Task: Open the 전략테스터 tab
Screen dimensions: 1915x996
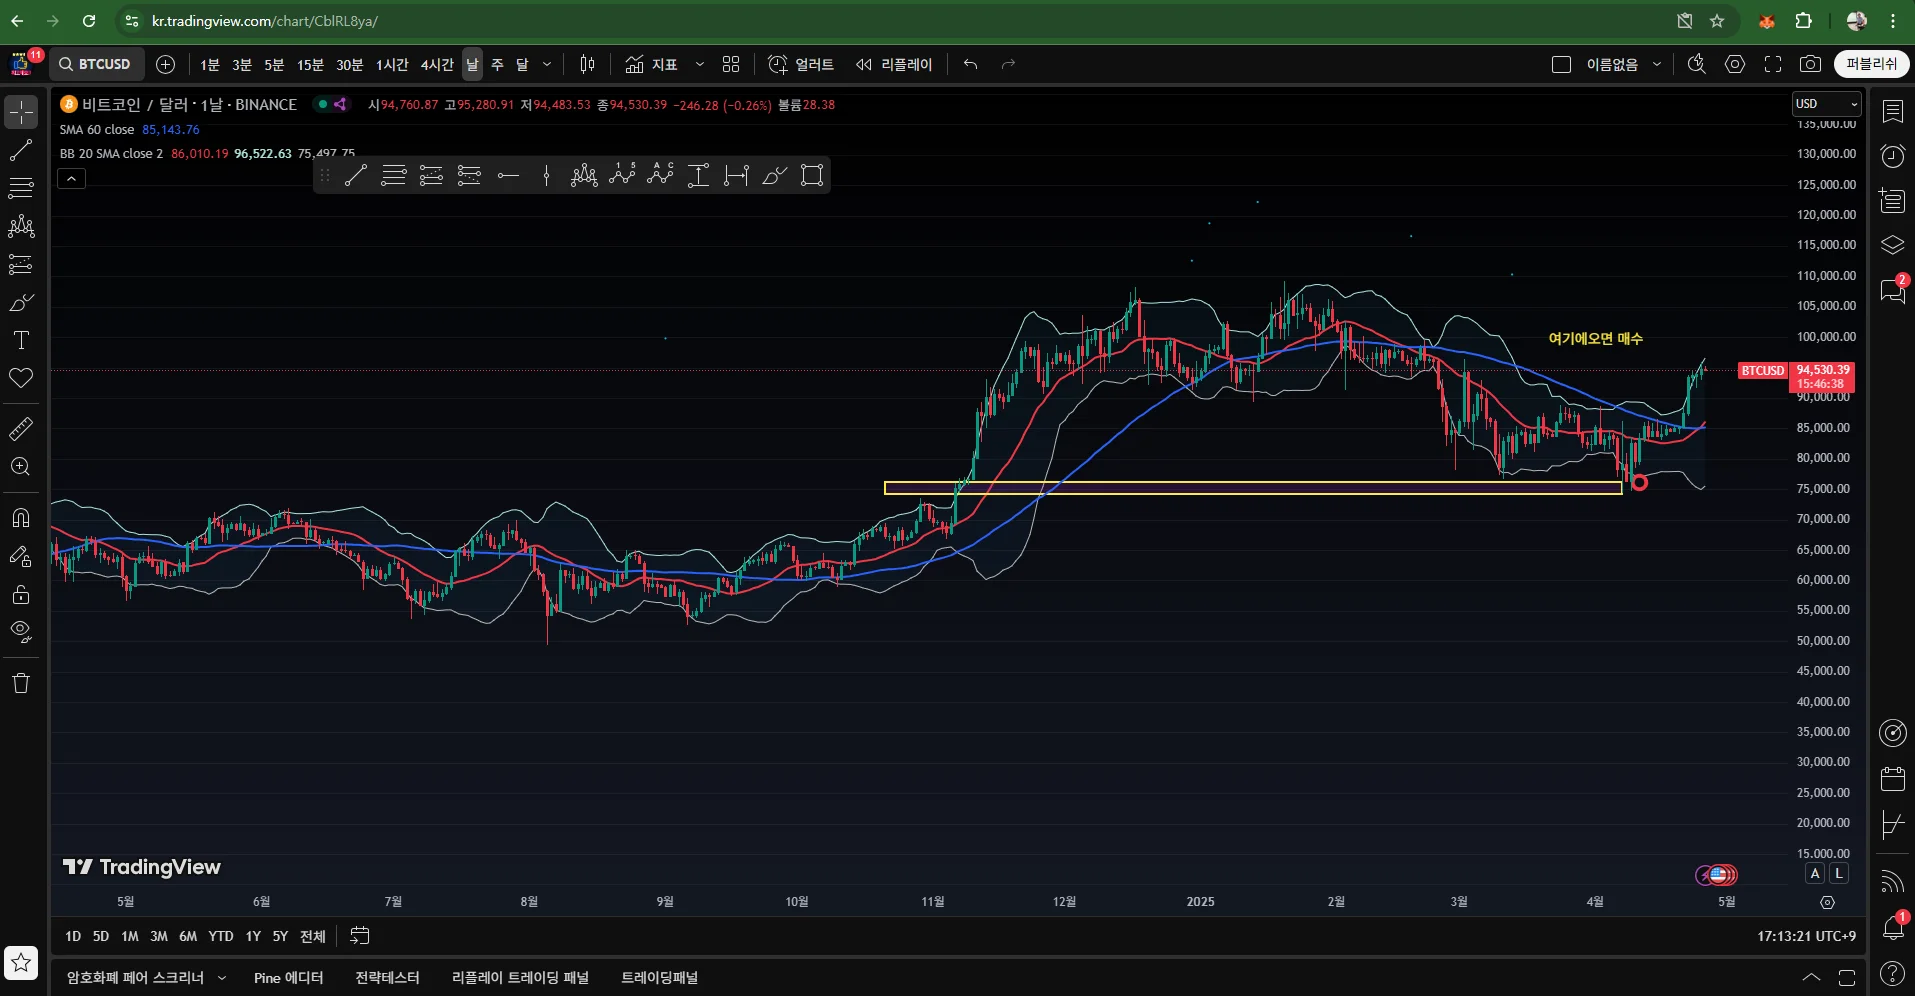Action: point(387,977)
